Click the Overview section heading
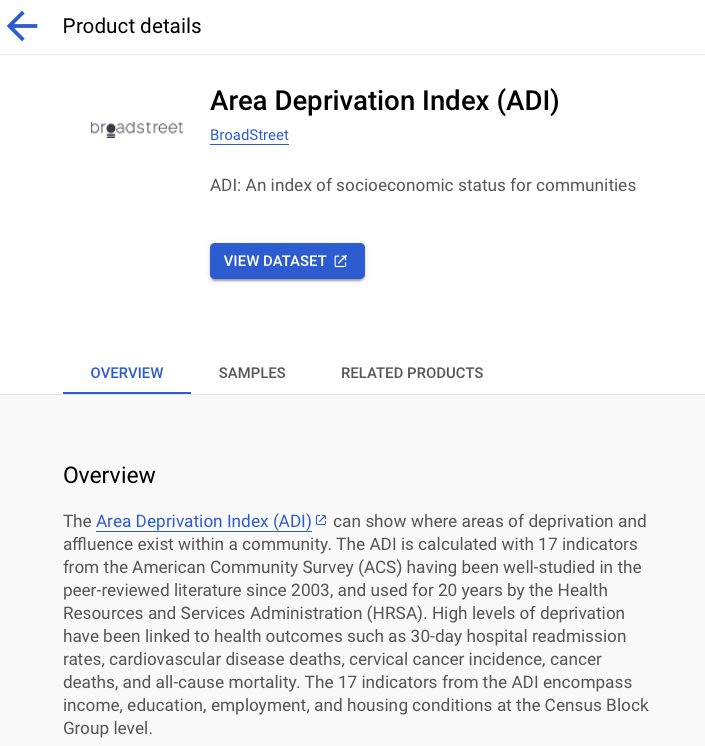 (x=109, y=475)
